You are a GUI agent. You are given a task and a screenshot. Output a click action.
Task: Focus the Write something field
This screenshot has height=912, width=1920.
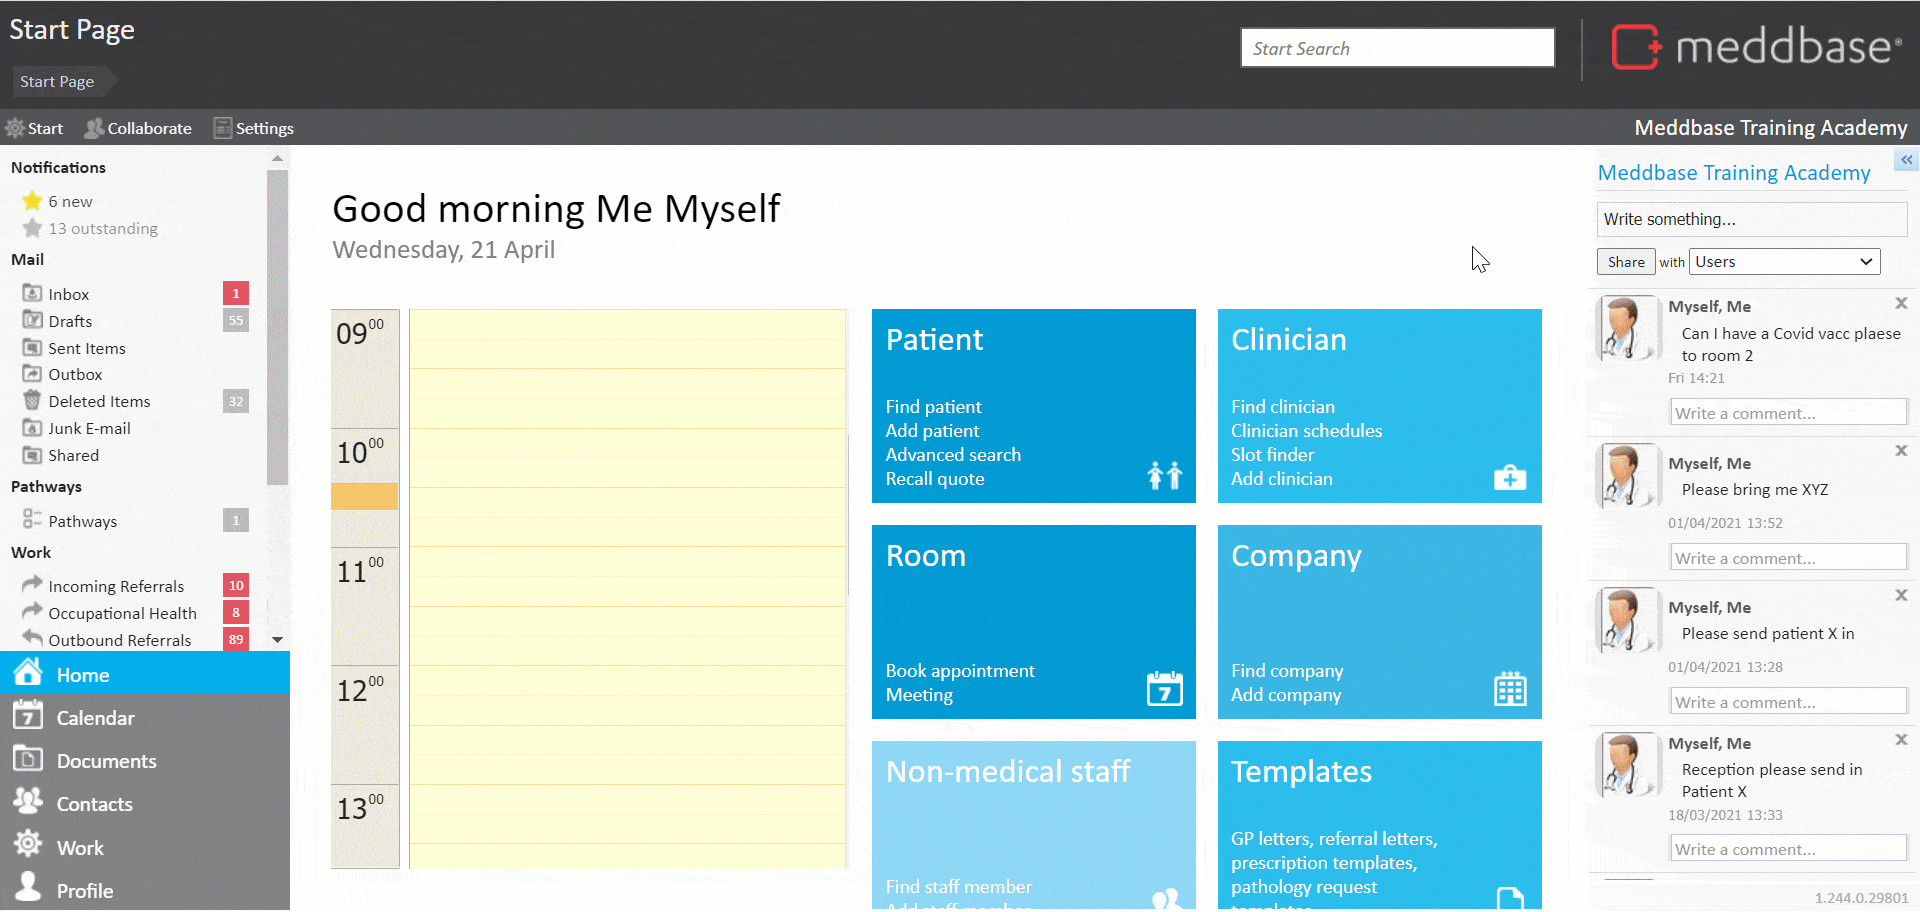tap(1752, 219)
